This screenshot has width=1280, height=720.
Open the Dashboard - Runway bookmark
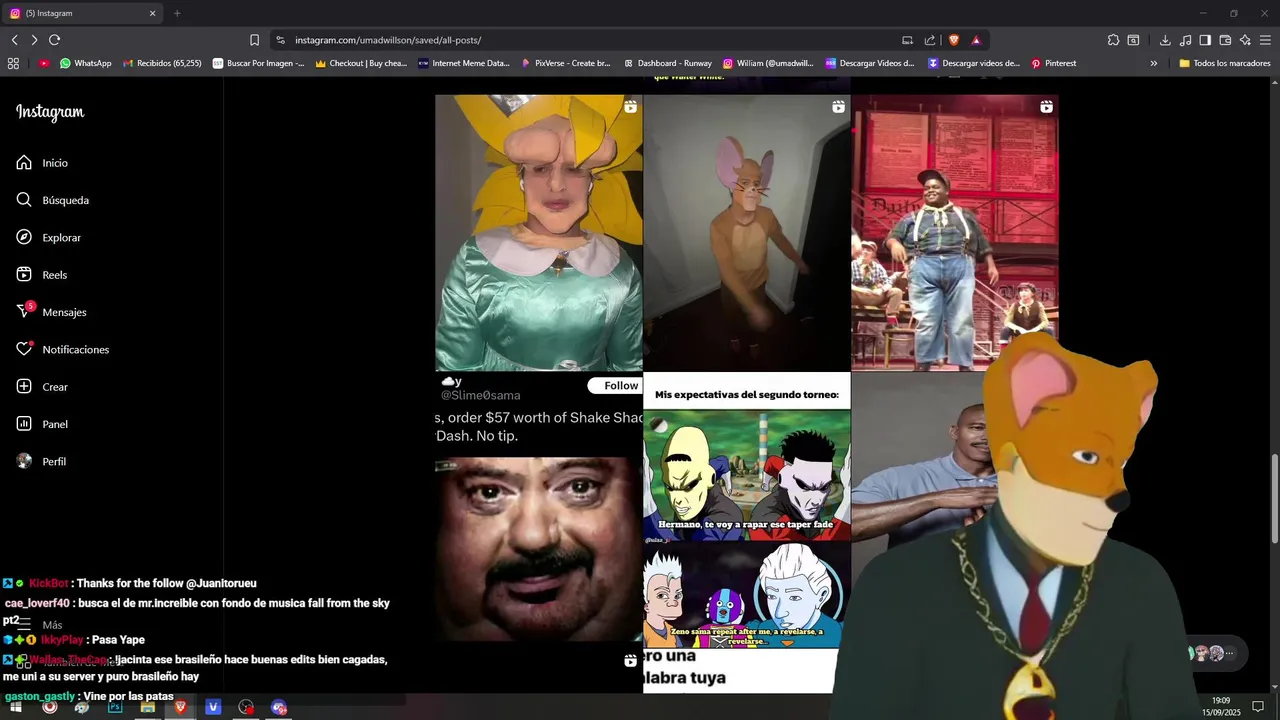668,63
